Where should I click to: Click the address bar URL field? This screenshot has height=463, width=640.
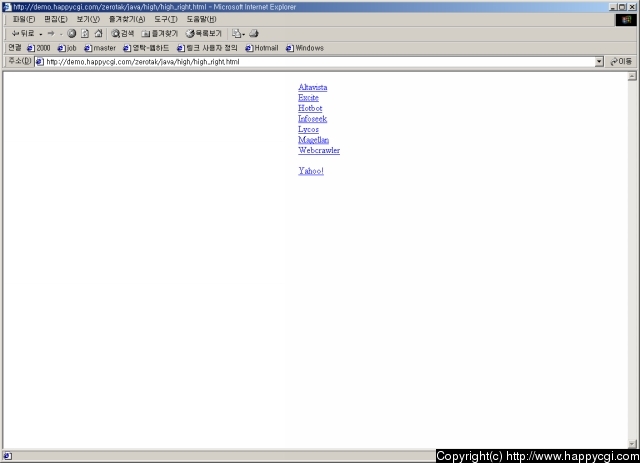coord(314,62)
